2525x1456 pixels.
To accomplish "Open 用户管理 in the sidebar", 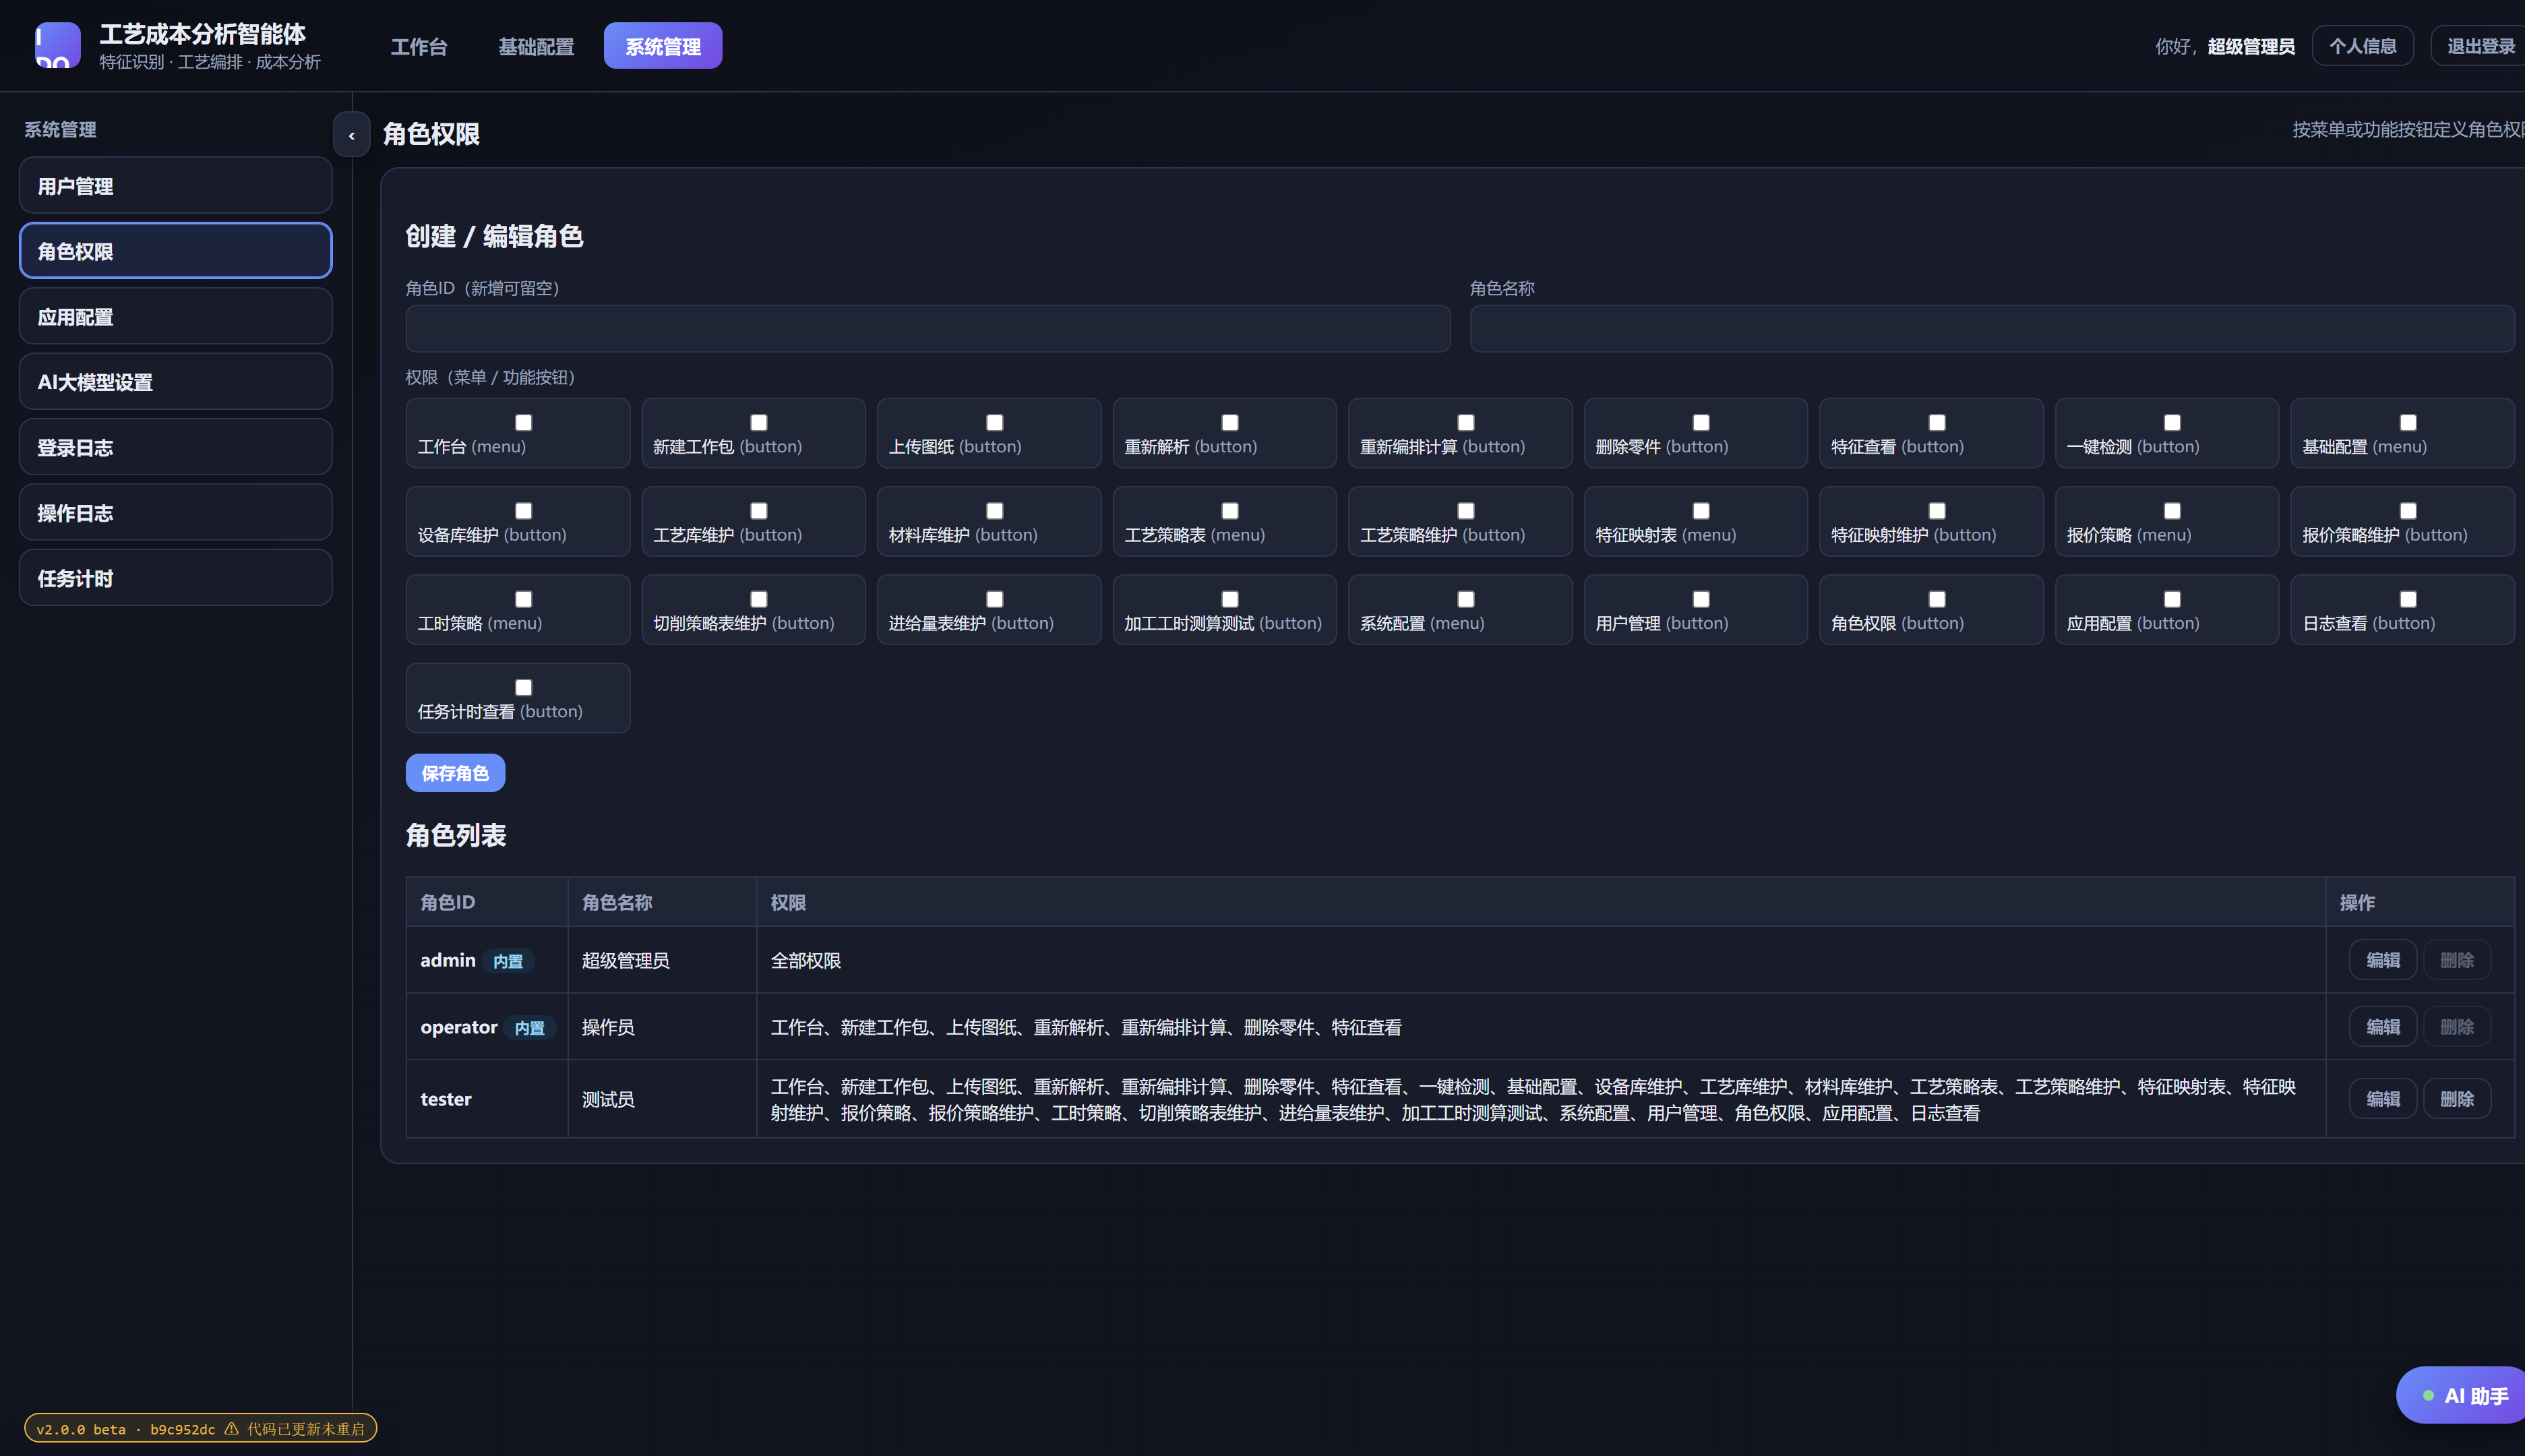I will pyautogui.click(x=175, y=185).
